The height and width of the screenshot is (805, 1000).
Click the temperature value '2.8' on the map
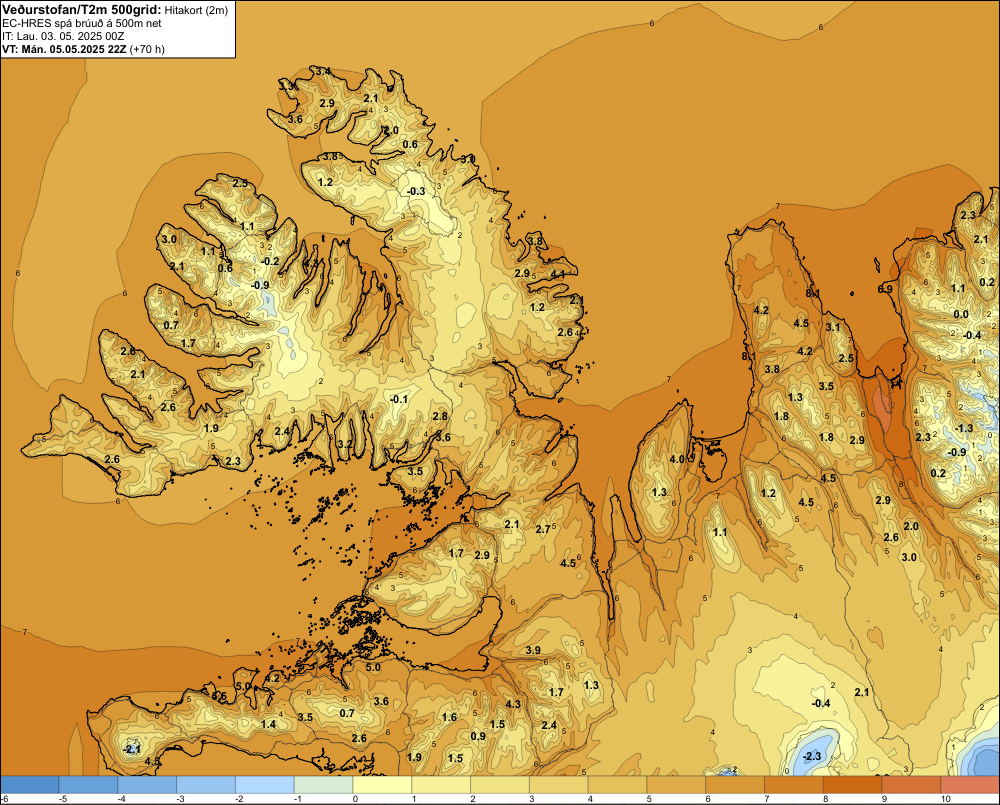pos(440,417)
